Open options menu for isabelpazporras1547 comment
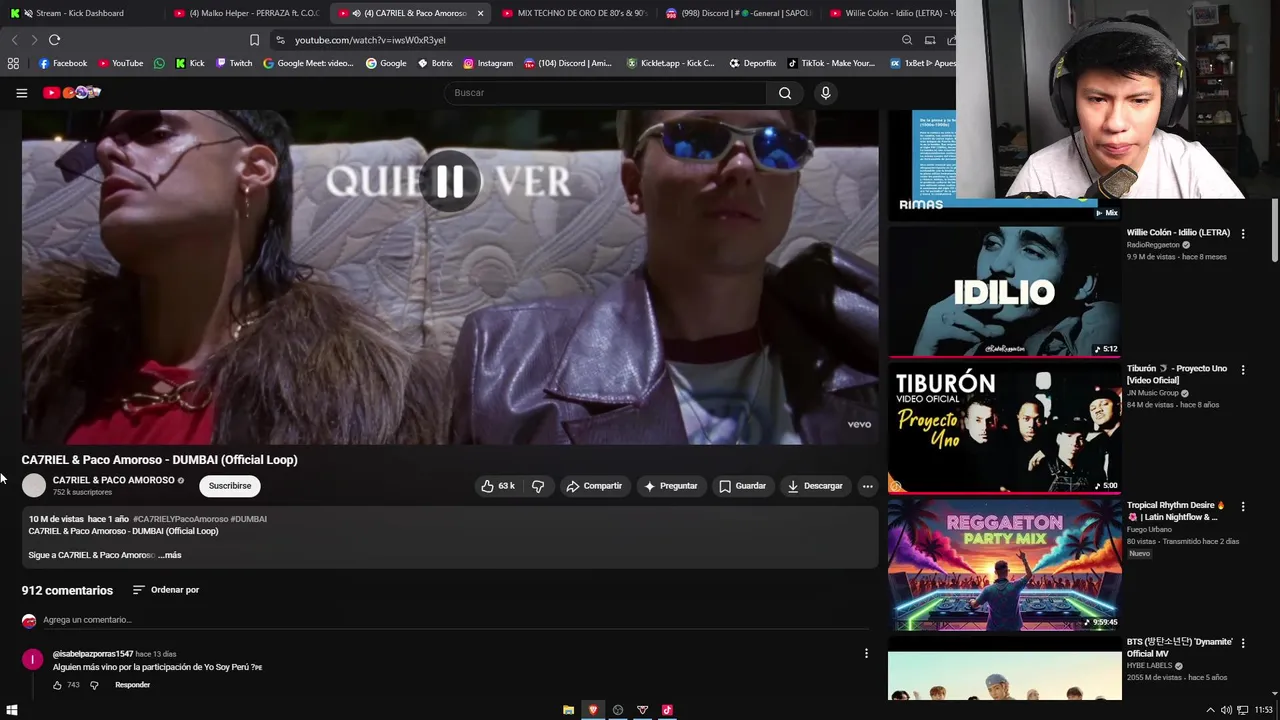Viewport: 1280px width, 720px height. [866, 654]
